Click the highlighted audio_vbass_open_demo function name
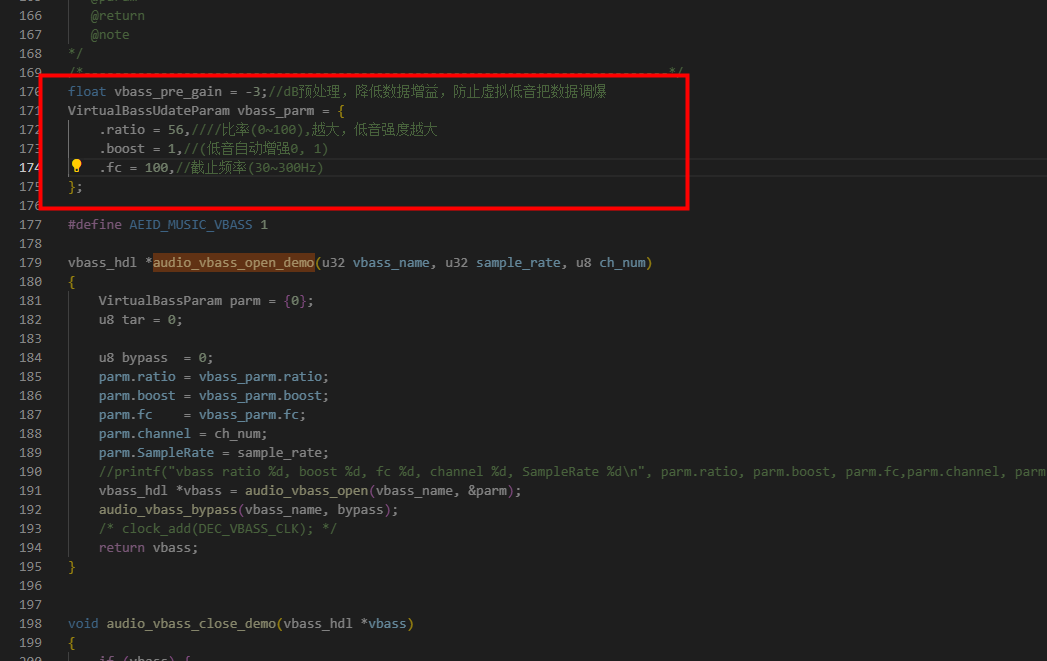Screen dimensions: 1047x661 pyautogui.click(x=234, y=262)
